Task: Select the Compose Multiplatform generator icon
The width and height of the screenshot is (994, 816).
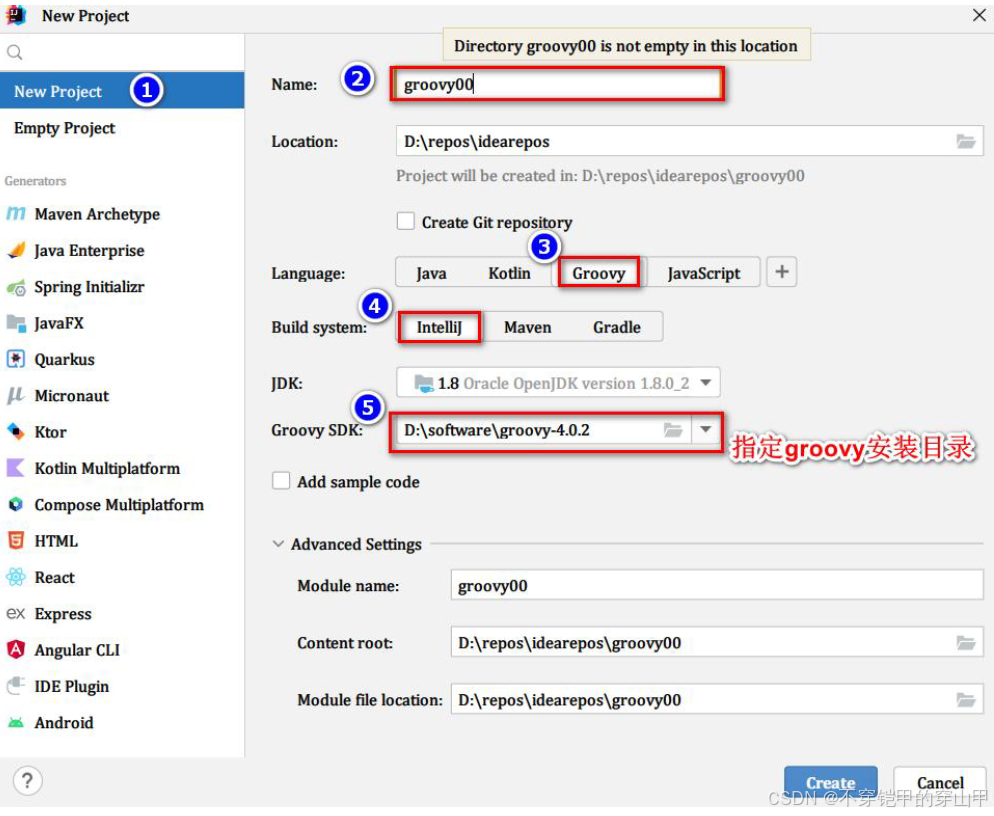Action: tap(16, 505)
